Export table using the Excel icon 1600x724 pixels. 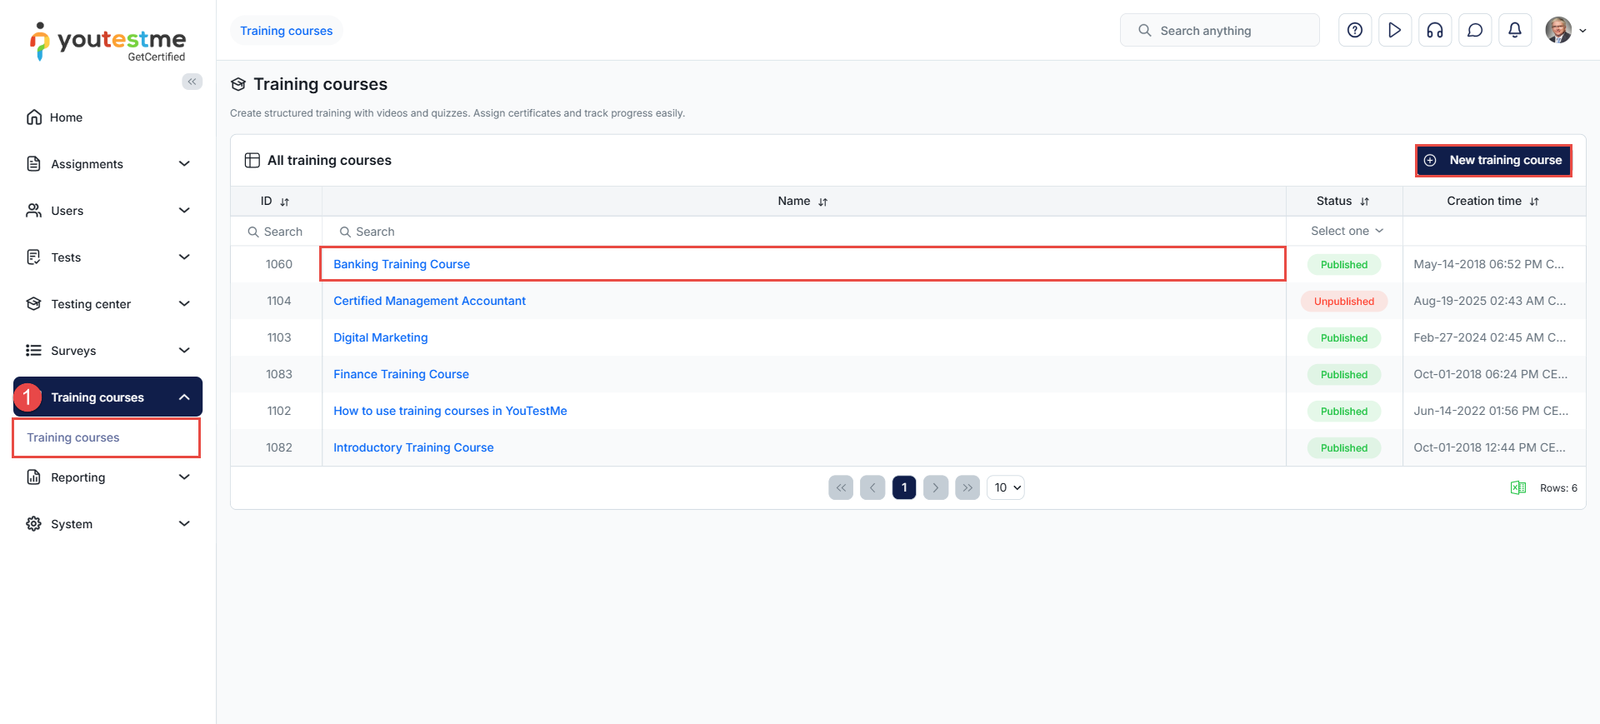(1517, 488)
